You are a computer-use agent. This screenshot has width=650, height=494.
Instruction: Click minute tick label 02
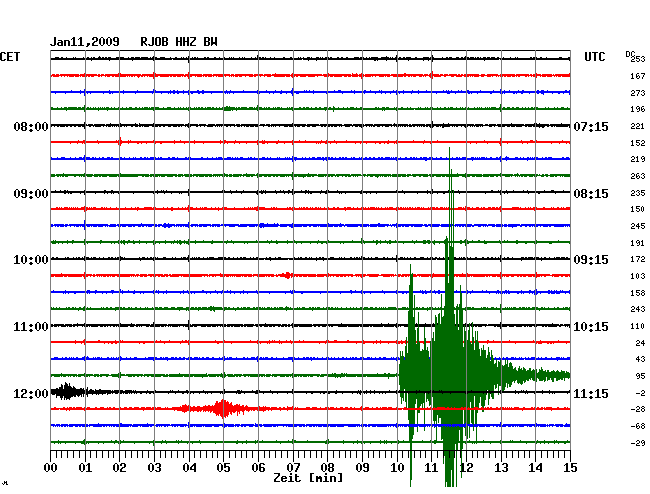click(x=119, y=467)
